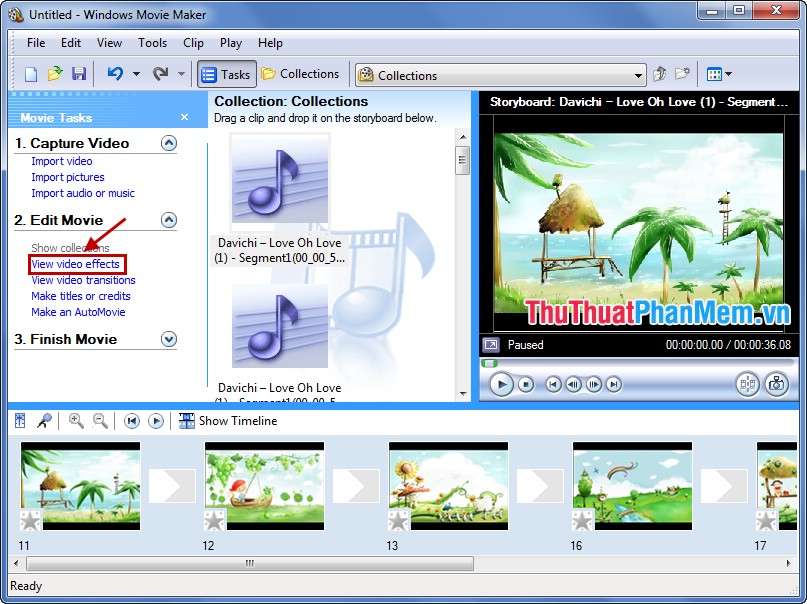
Task: Open the Play menu
Action: tap(230, 43)
